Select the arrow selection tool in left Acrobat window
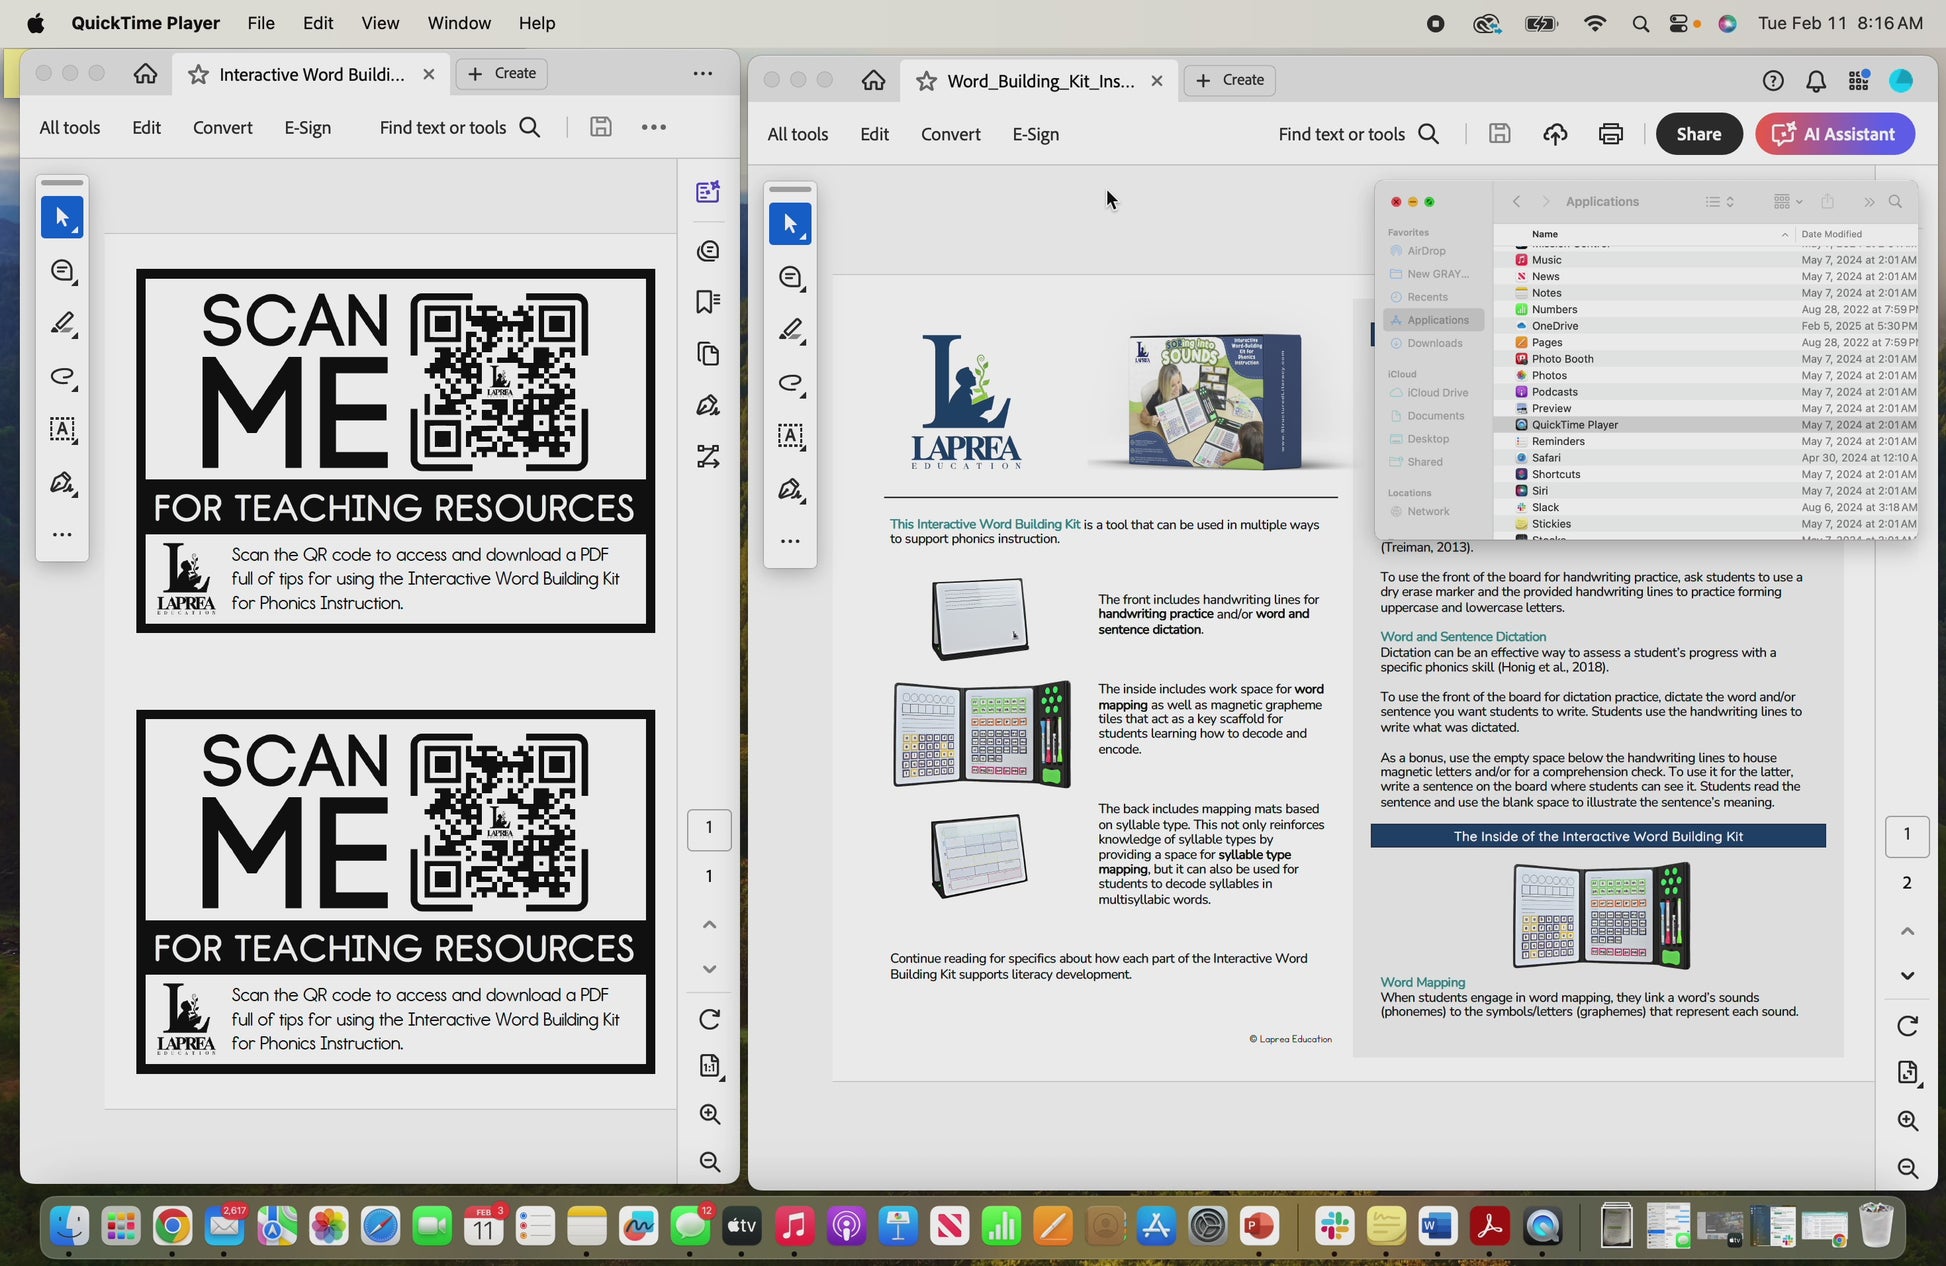The height and width of the screenshot is (1266, 1946). click(x=62, y=217)
